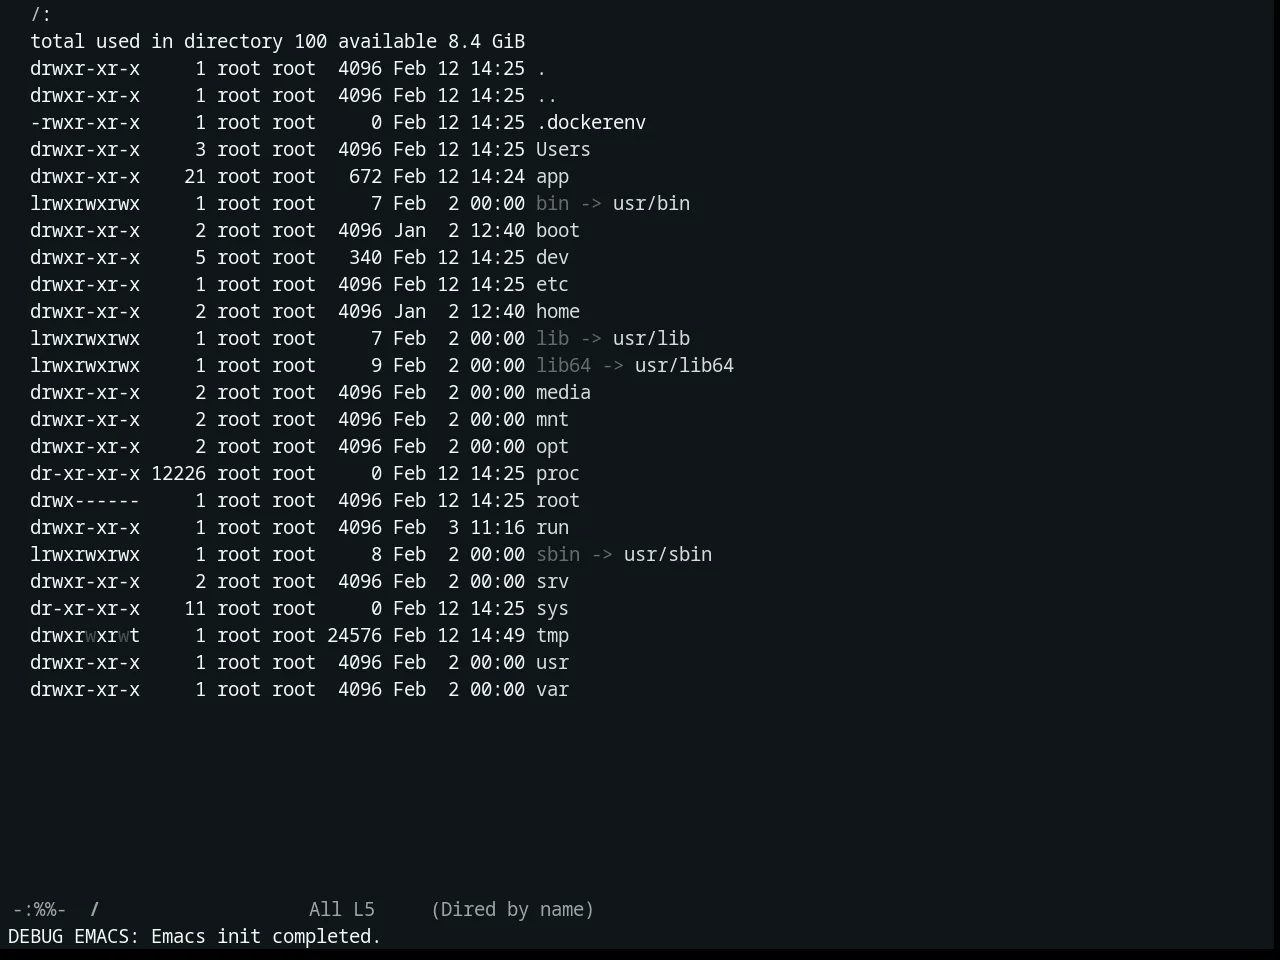Open the var directory
Viewport: 1280px width, 960px height.
pyautogui.click(x=552, y=689)
